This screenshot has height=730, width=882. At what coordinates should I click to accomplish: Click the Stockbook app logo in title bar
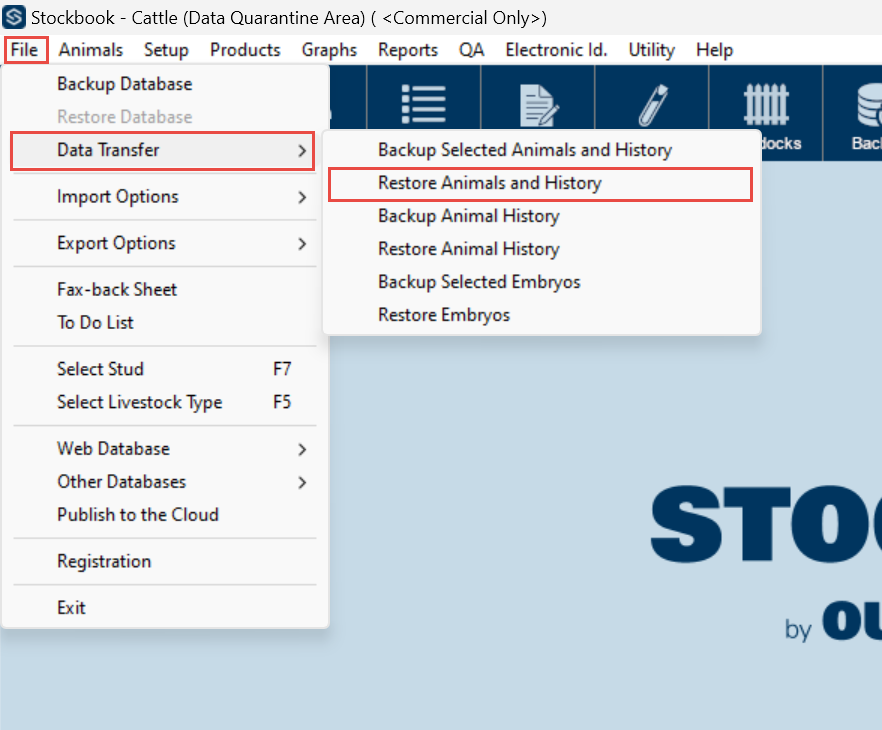coord(14,17)
